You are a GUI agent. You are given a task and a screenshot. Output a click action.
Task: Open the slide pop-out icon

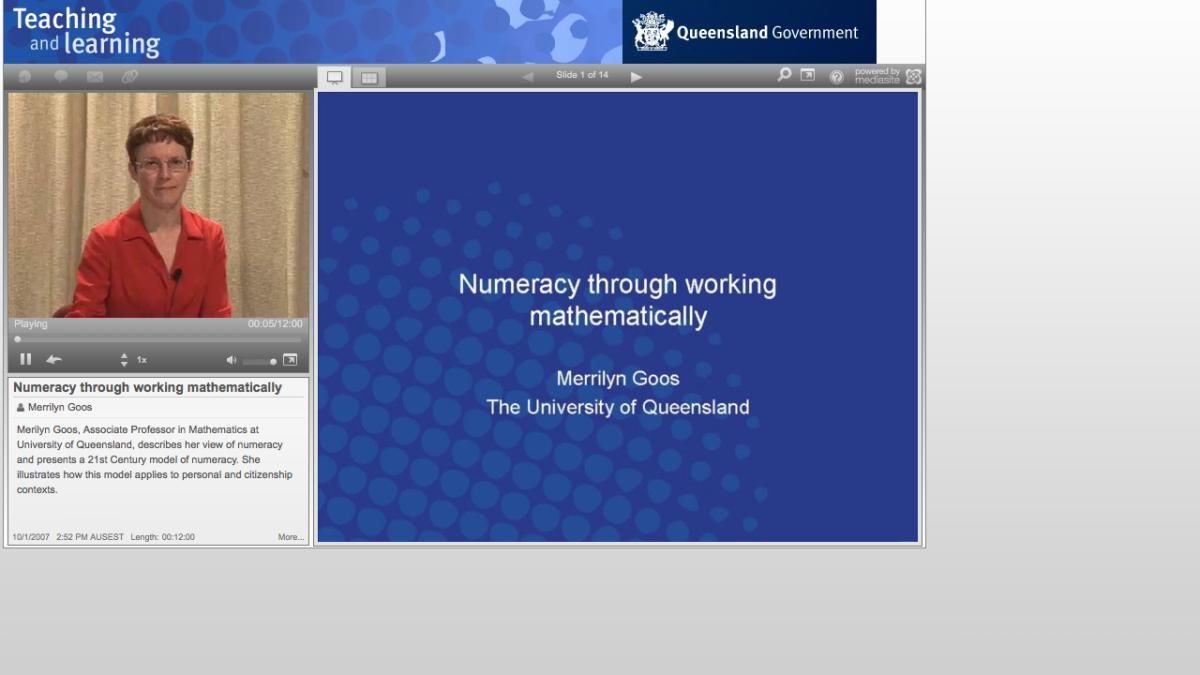pos(807,75)
